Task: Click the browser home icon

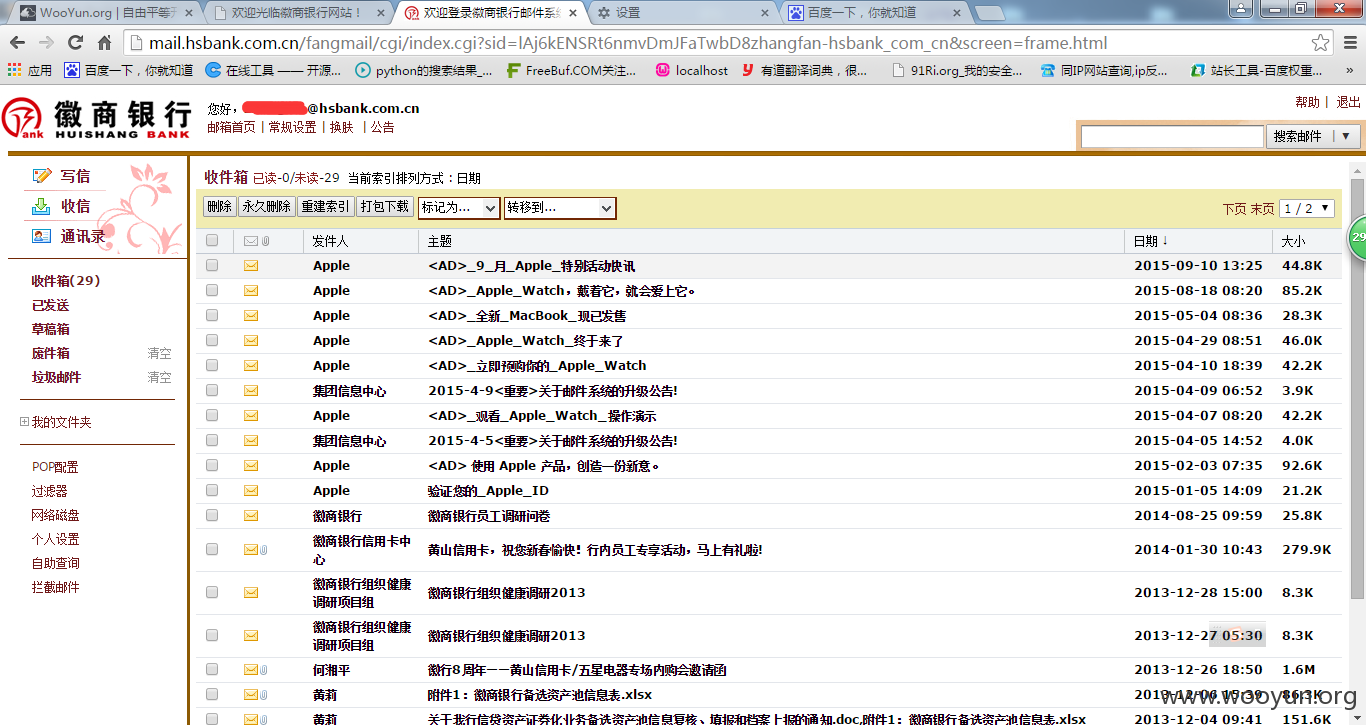Action: tap(104, 43)
